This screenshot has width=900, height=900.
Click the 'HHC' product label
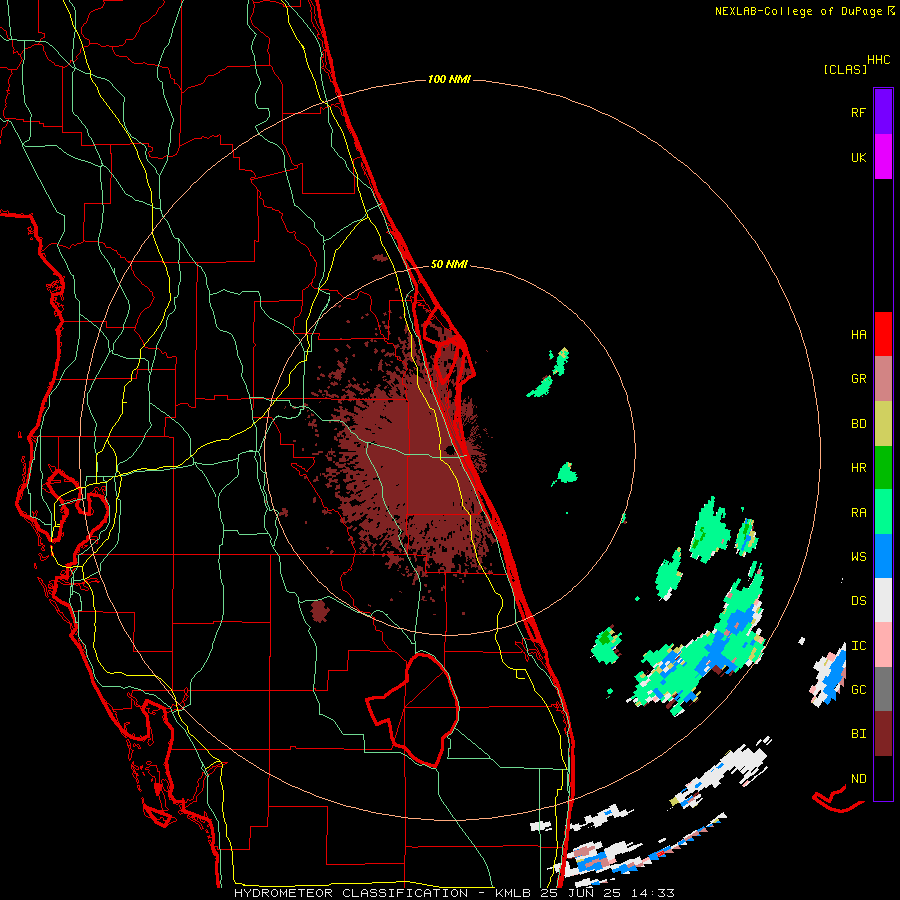[x=879, y=60]
